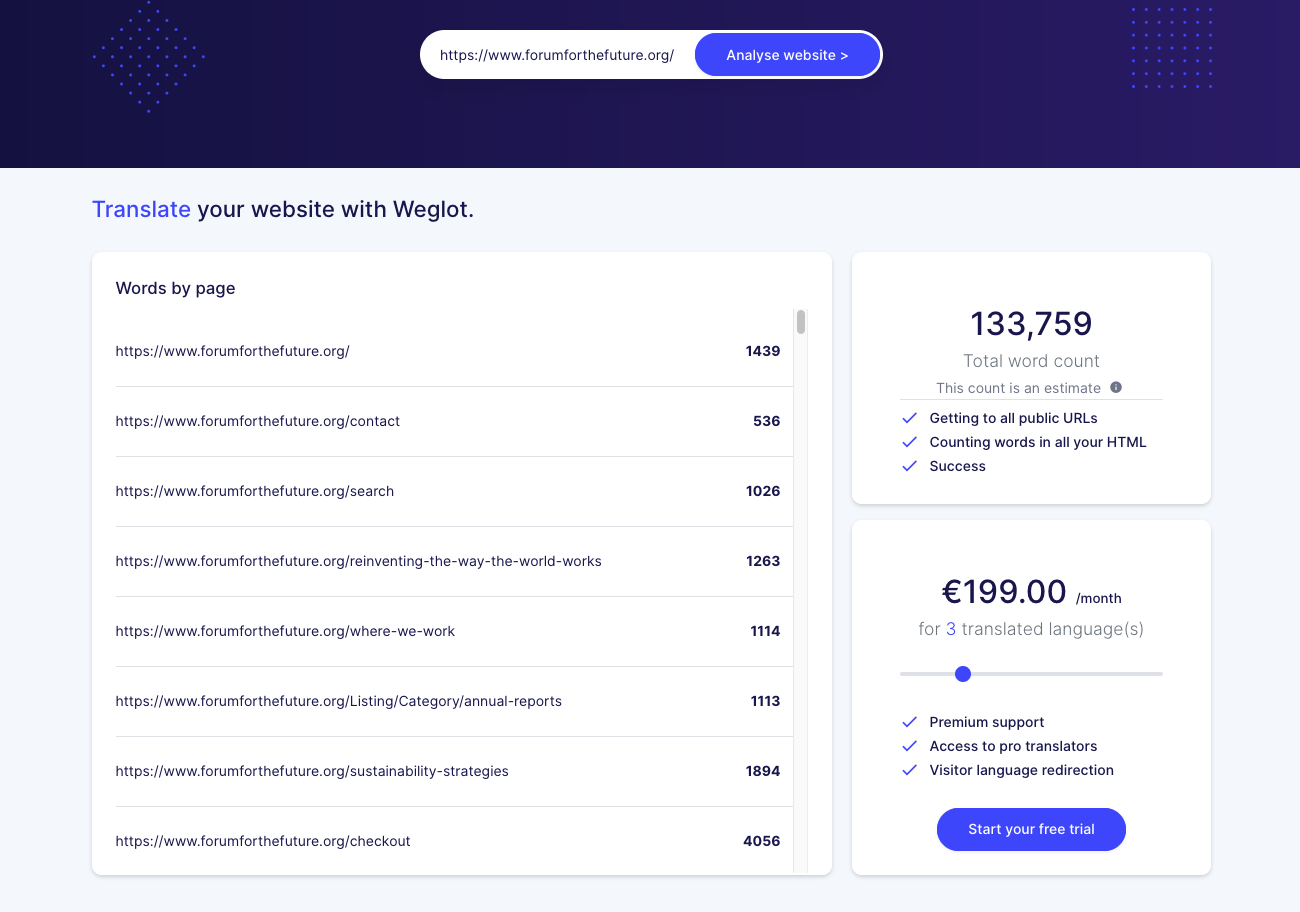
Task: Open the checkout page URL
Action: pyautogui.click(x=263, y=841)
